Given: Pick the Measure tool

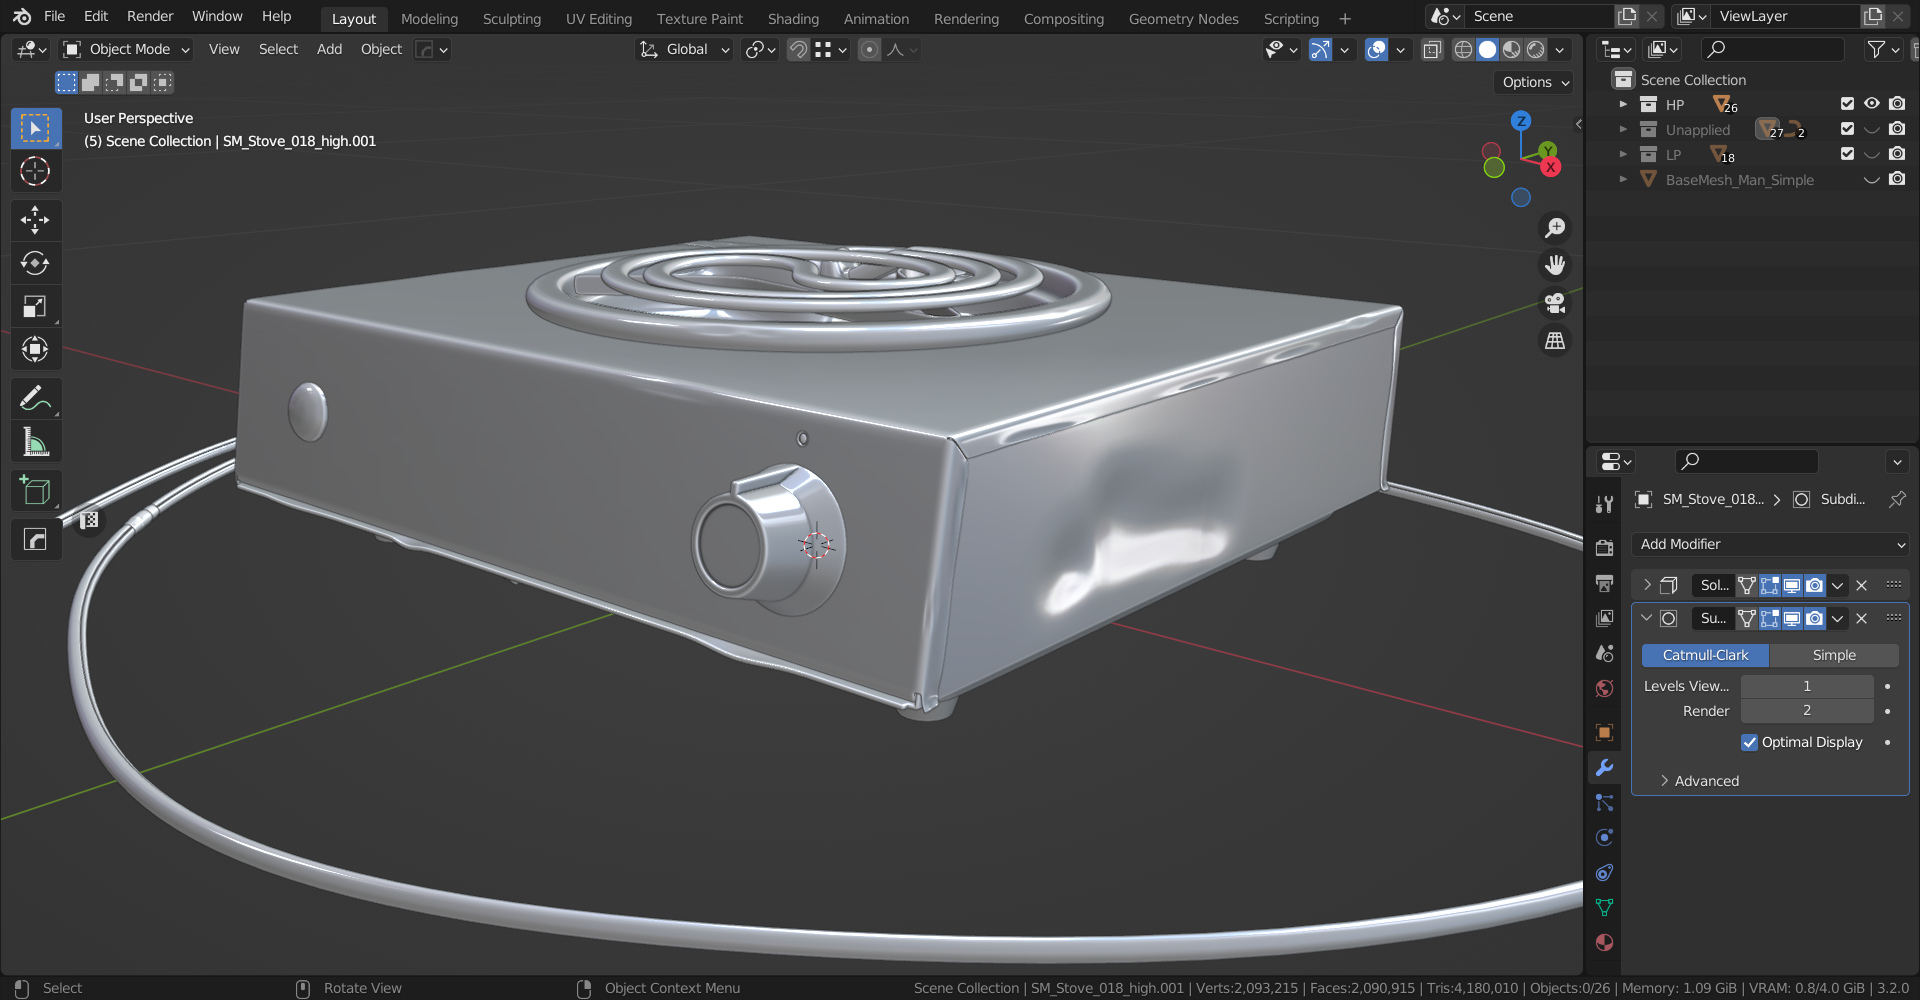Looking at the screenshot, I should pos(35,440).
